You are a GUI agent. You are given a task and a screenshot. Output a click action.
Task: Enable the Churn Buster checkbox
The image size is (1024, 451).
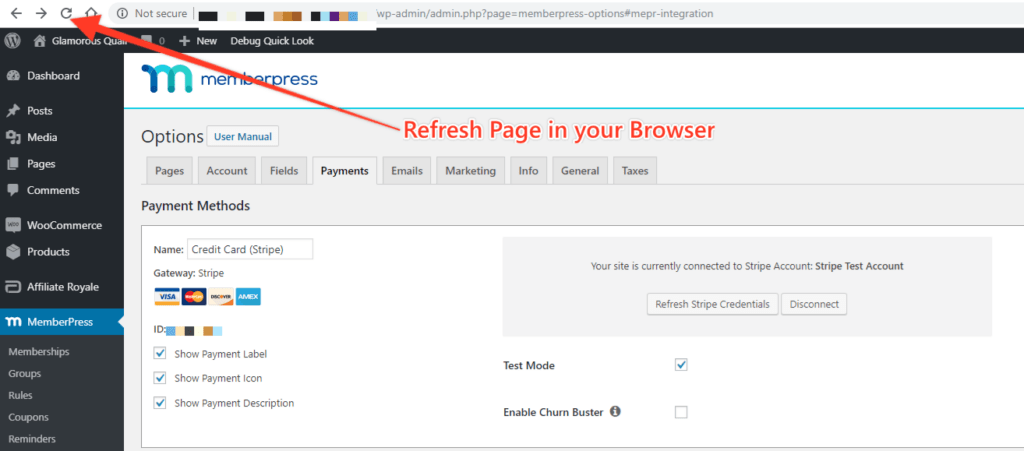pyautogui.click(x=681, y=412)
